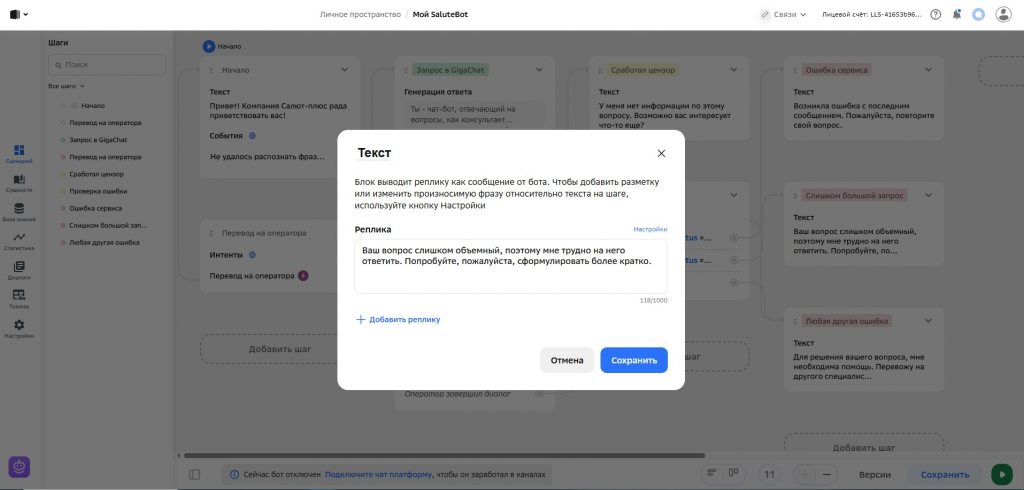Open the user profile avatar
Viewport: 1024px width, 490px height.
(1003, 14)
